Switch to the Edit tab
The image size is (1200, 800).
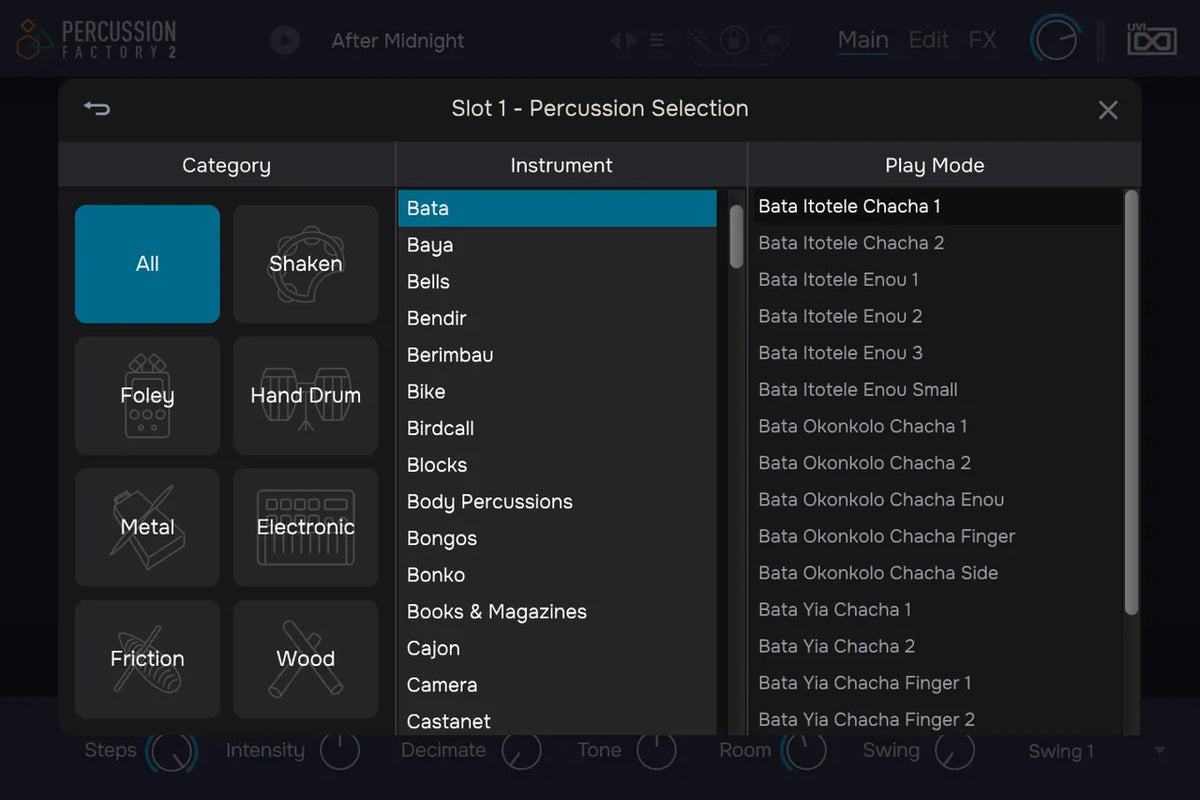(928, 40)
